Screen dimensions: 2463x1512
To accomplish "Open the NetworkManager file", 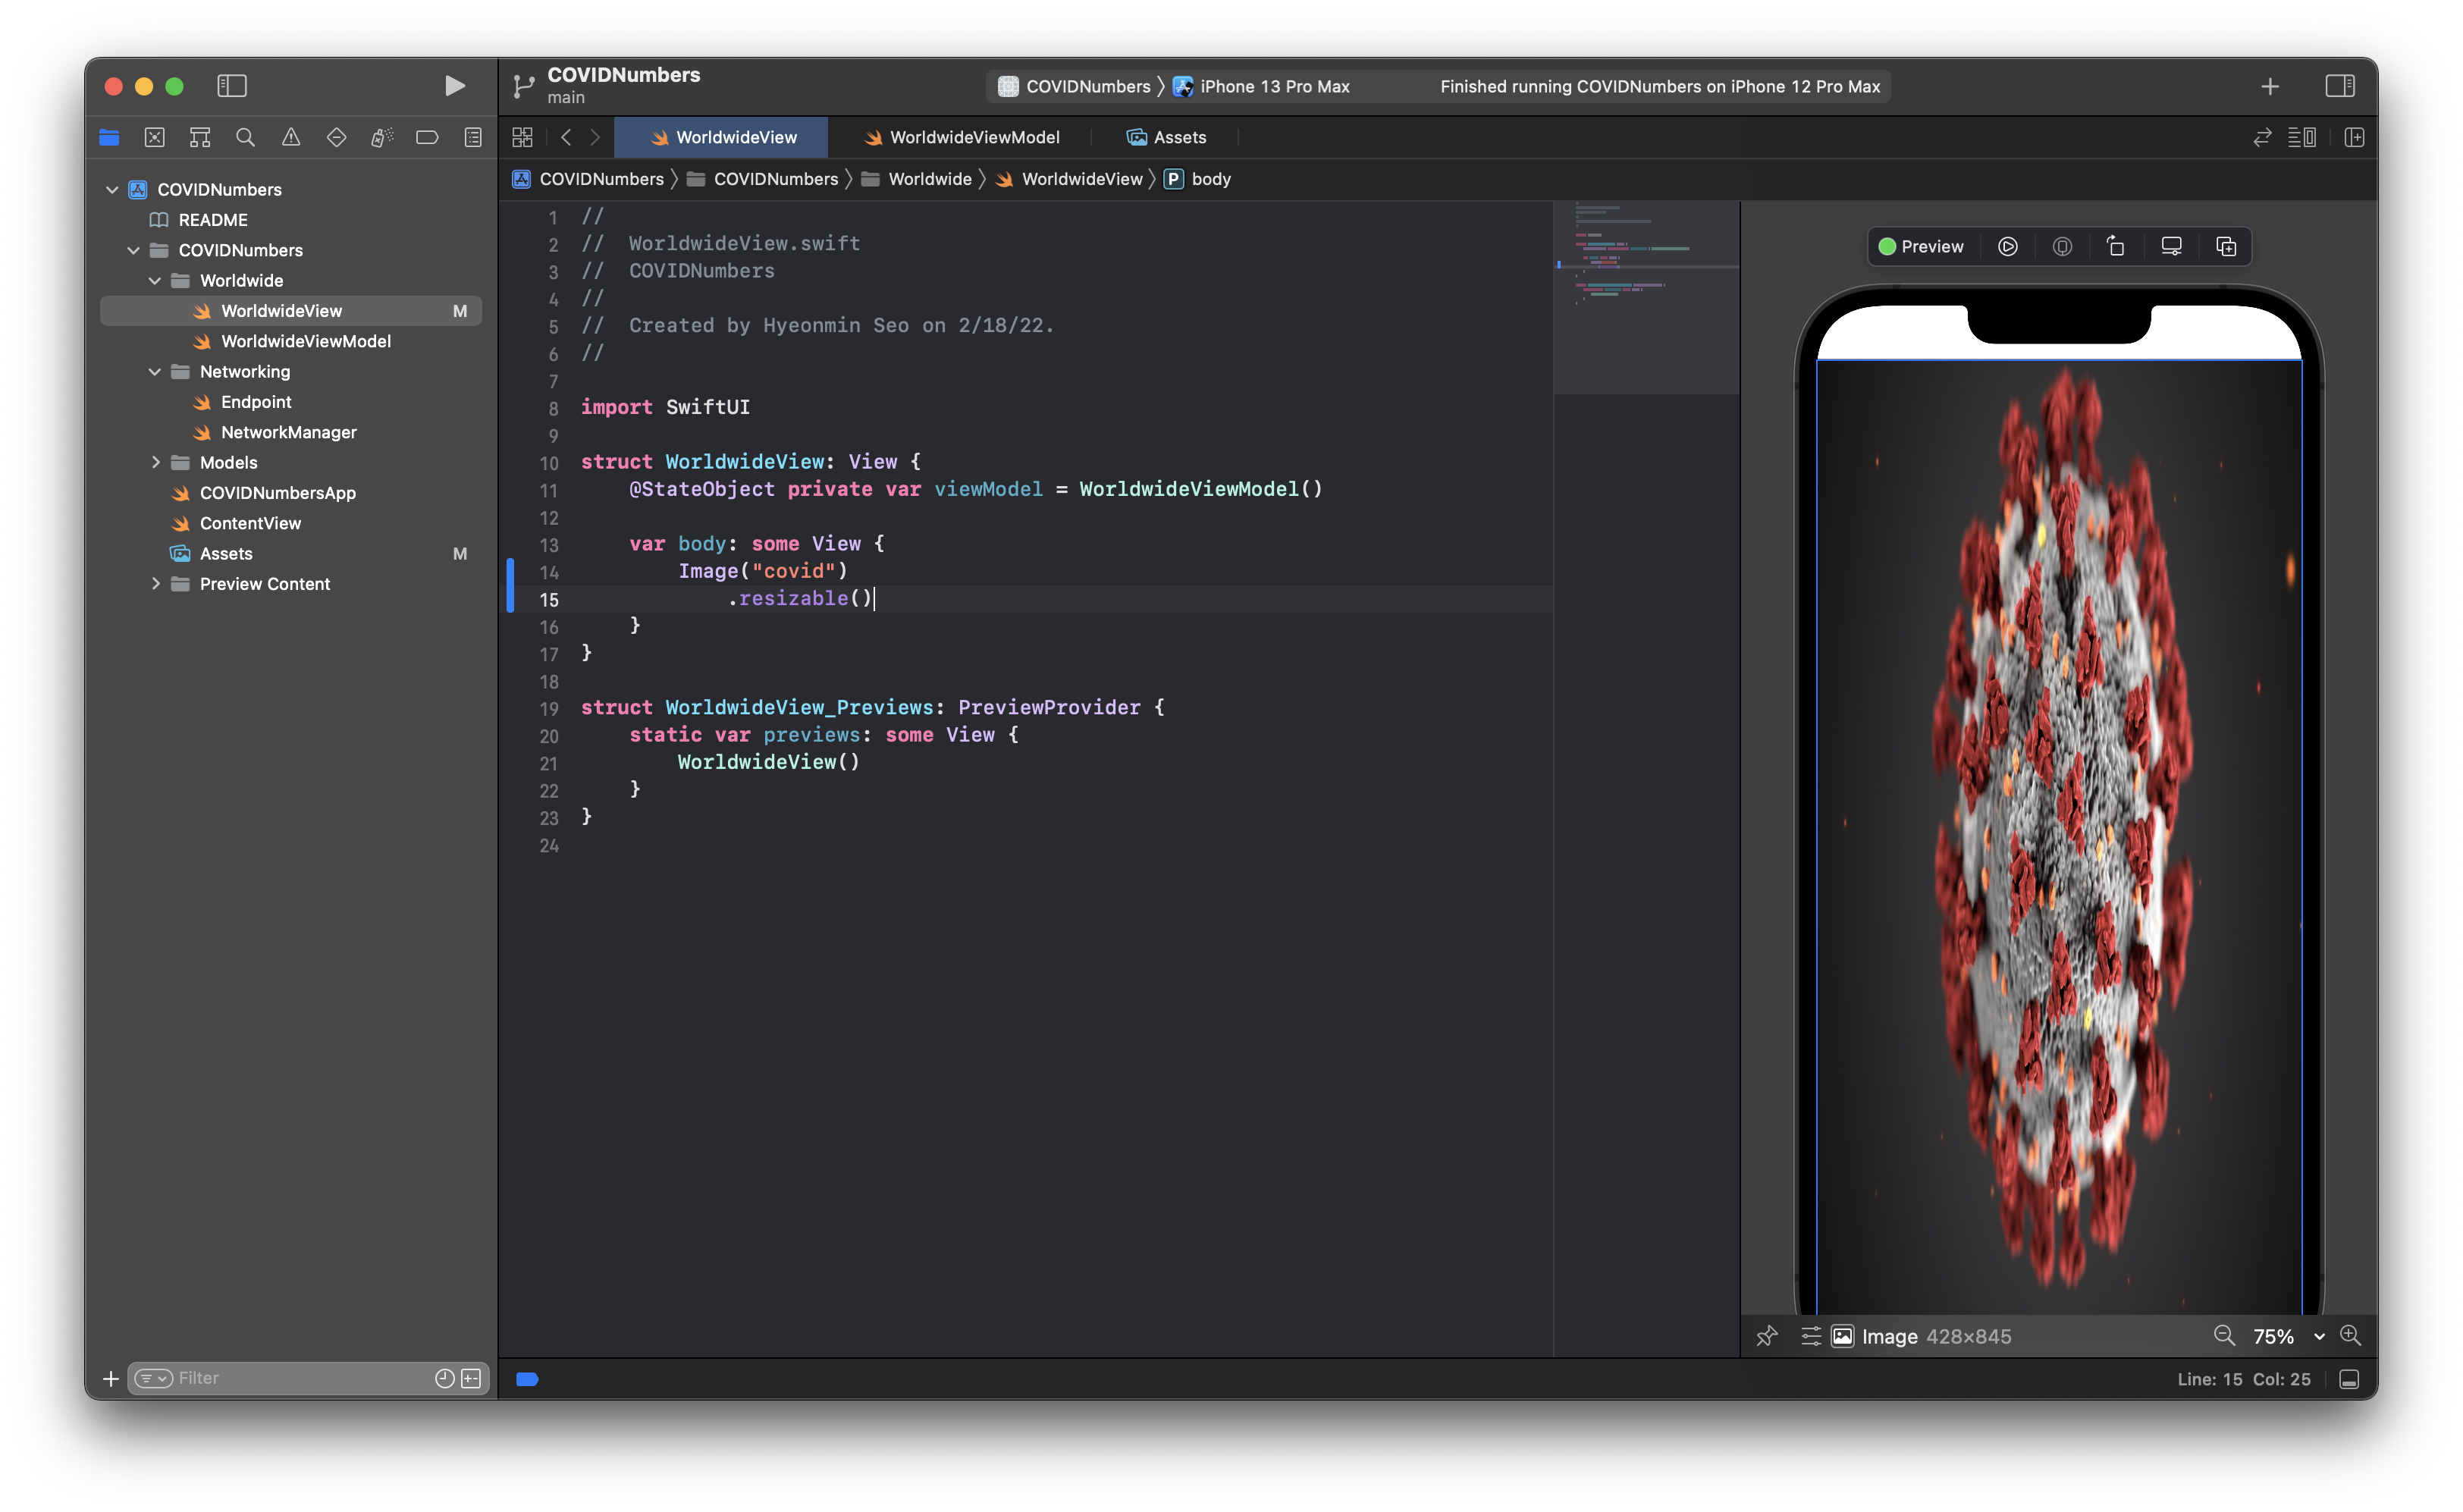I will coord(288,432).
